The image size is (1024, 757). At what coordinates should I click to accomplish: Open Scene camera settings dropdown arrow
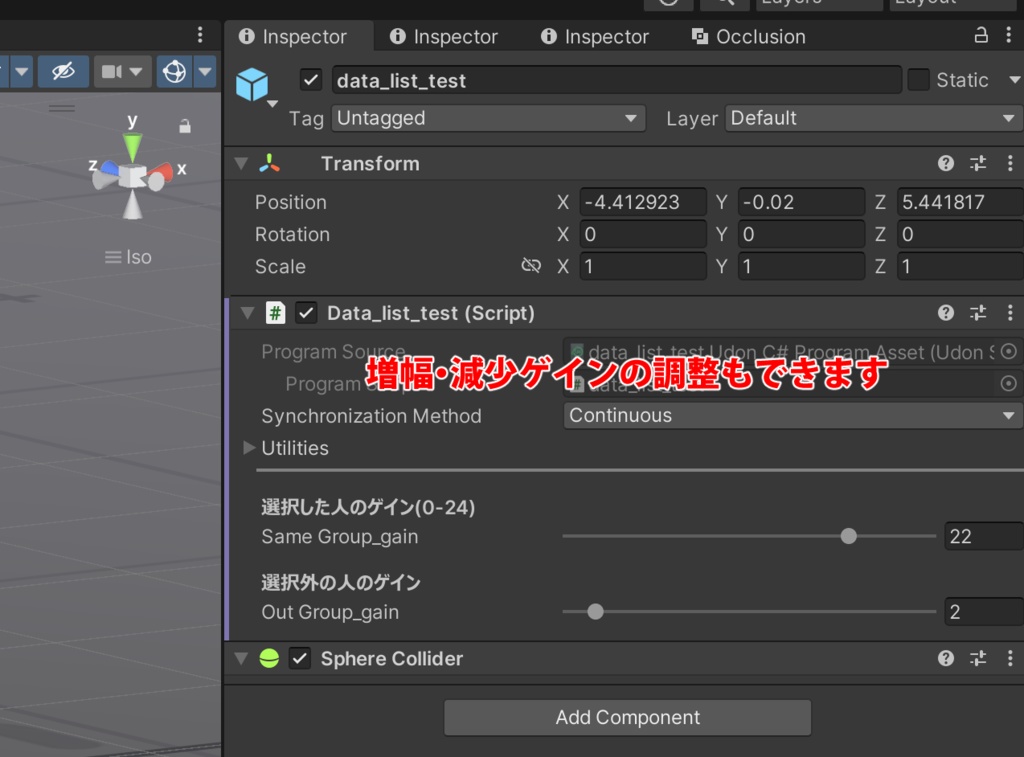tap(136, 71)
